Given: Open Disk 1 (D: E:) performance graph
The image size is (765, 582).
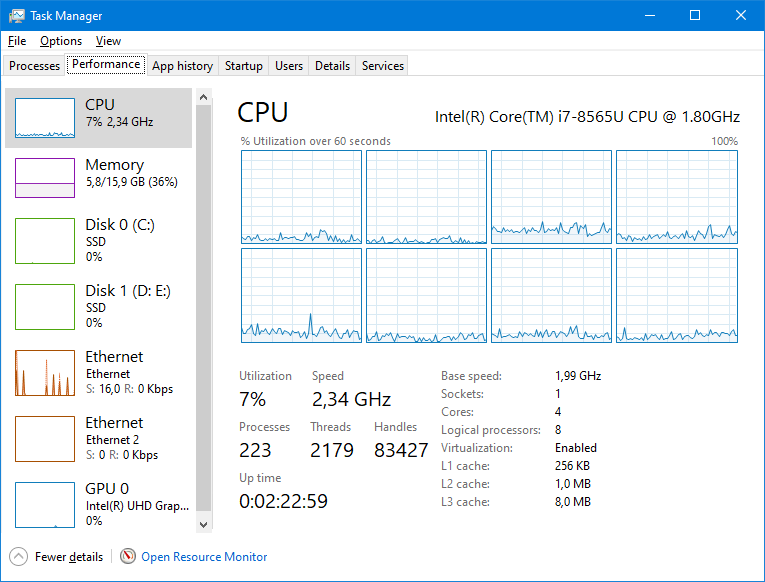Looking at the screenshot, I should point(45,307).
